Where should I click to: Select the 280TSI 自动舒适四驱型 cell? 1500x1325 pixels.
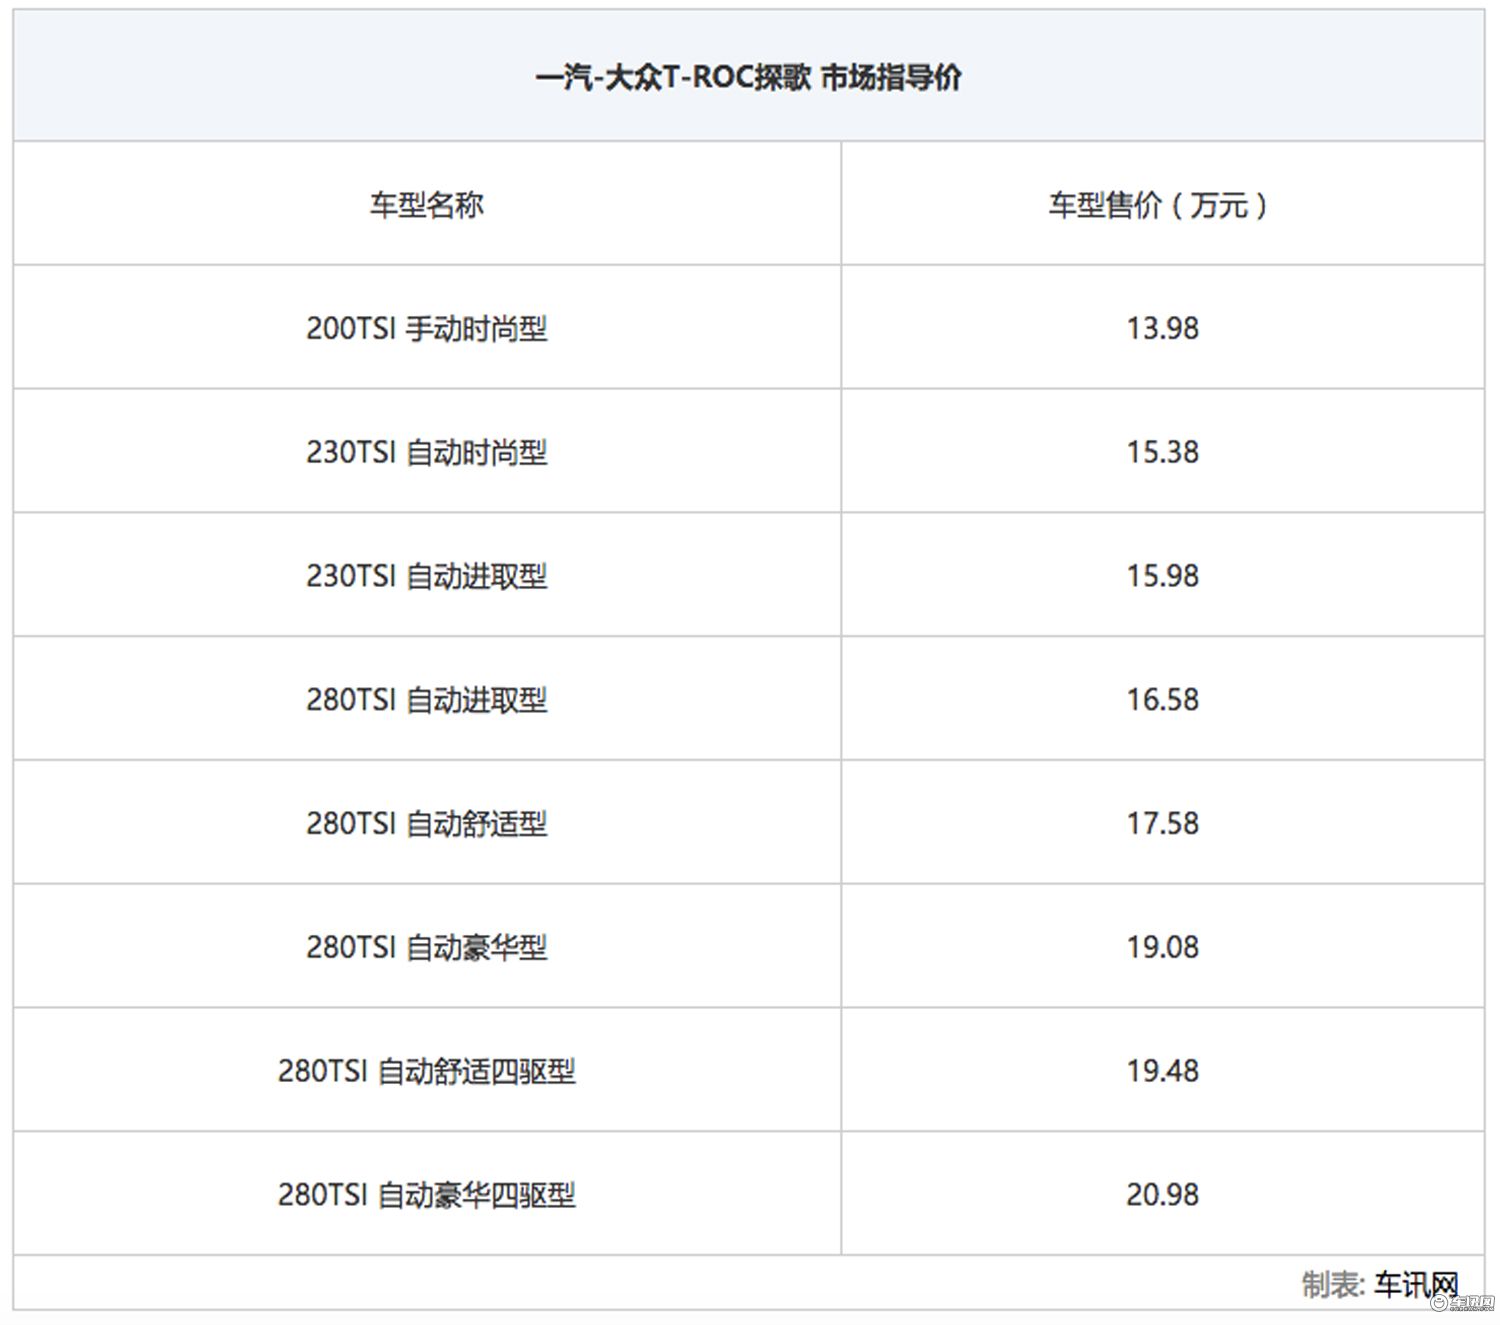coord(427,1071)
